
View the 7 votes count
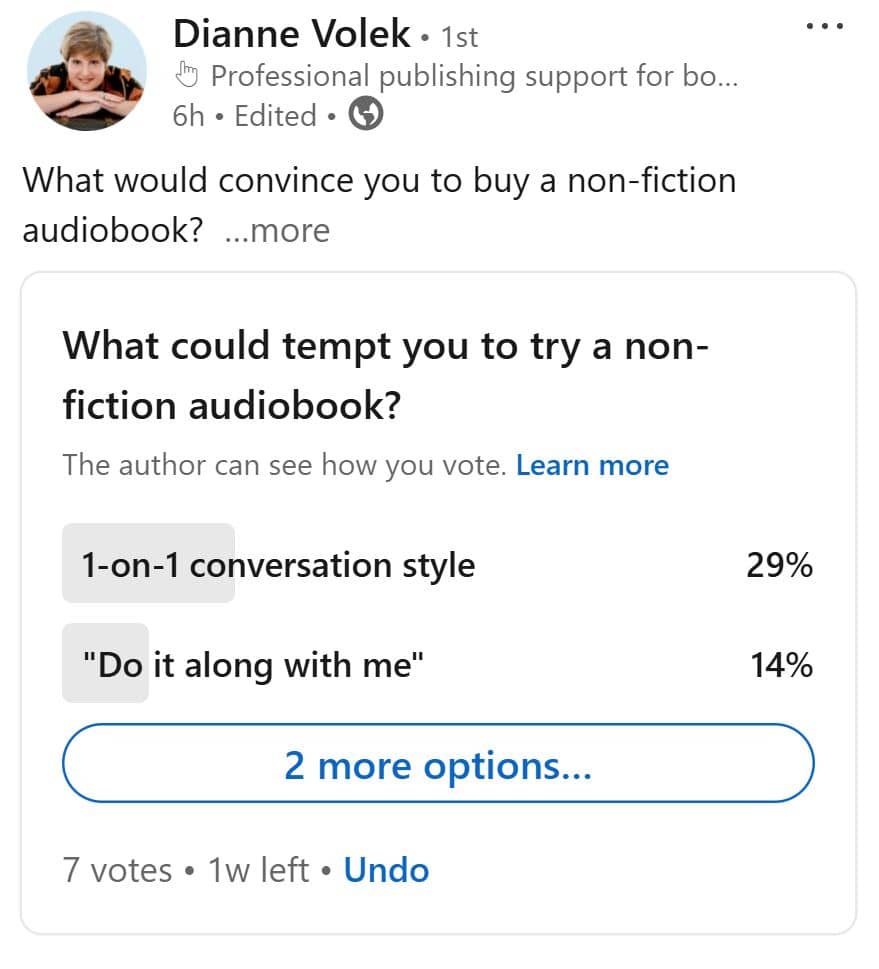[x=118, y=869]
